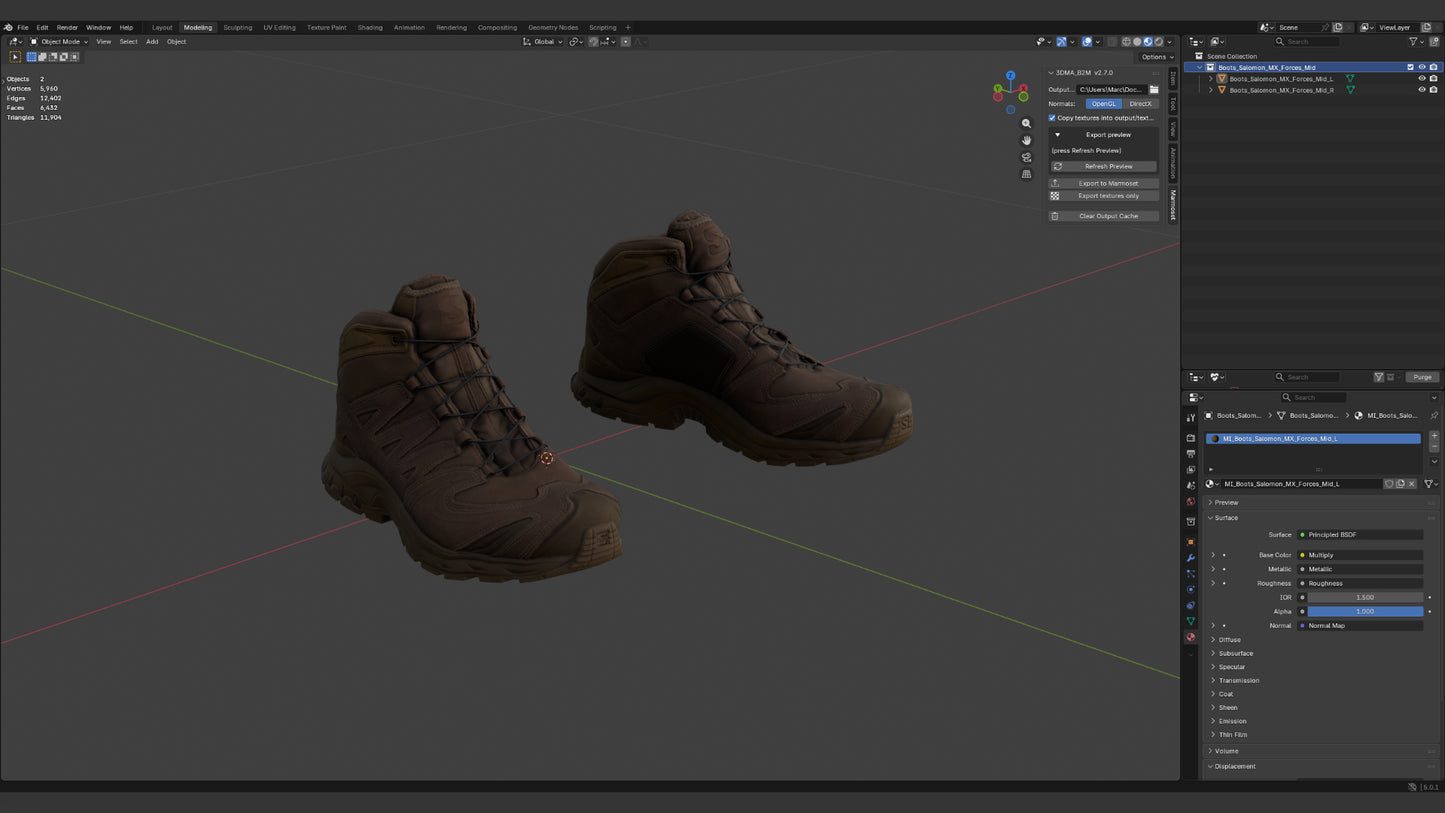
Task: Hide Boots_Salomon_MX_Forces_Mid_L object in viewport
Action: pyautogui.click(x=1422, y=78)
